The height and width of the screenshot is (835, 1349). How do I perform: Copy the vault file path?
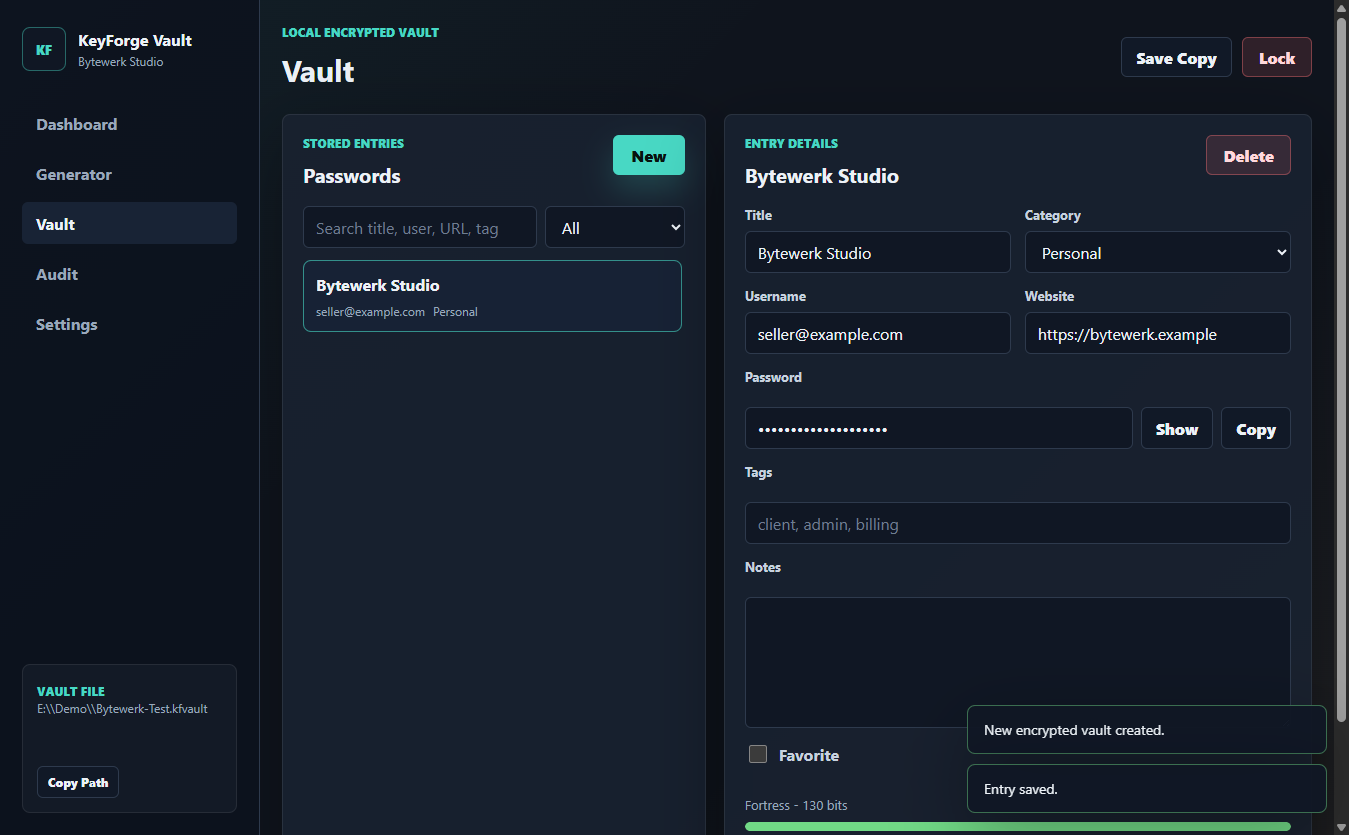coord(78,782)
